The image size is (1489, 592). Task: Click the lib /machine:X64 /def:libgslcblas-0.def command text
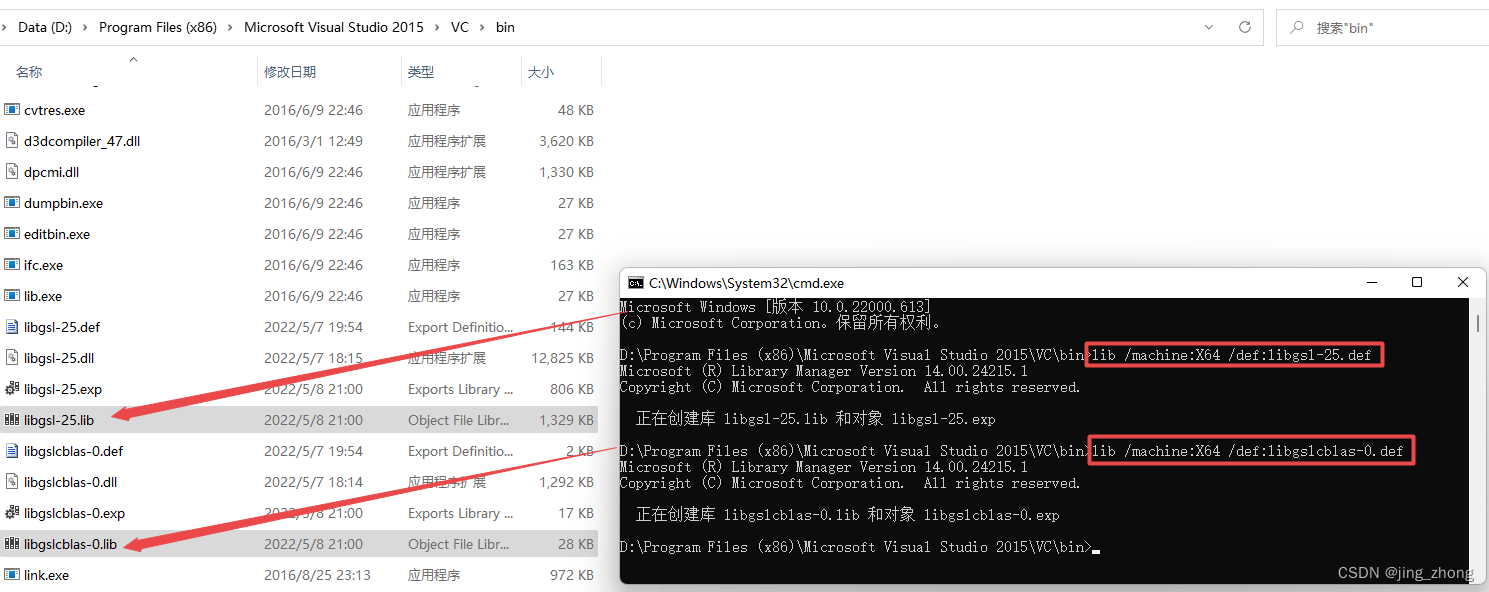click(1250, 451)
